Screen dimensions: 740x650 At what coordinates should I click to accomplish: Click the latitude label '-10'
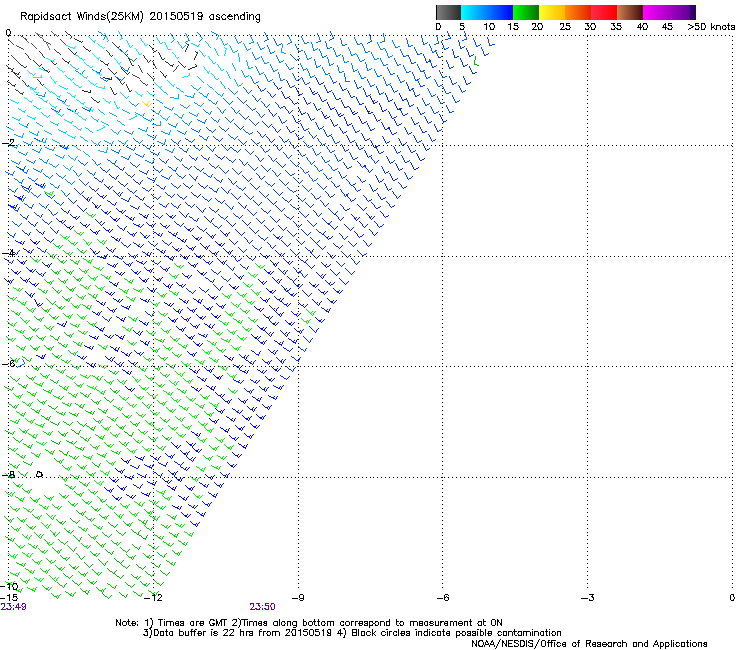pos(9,586)
